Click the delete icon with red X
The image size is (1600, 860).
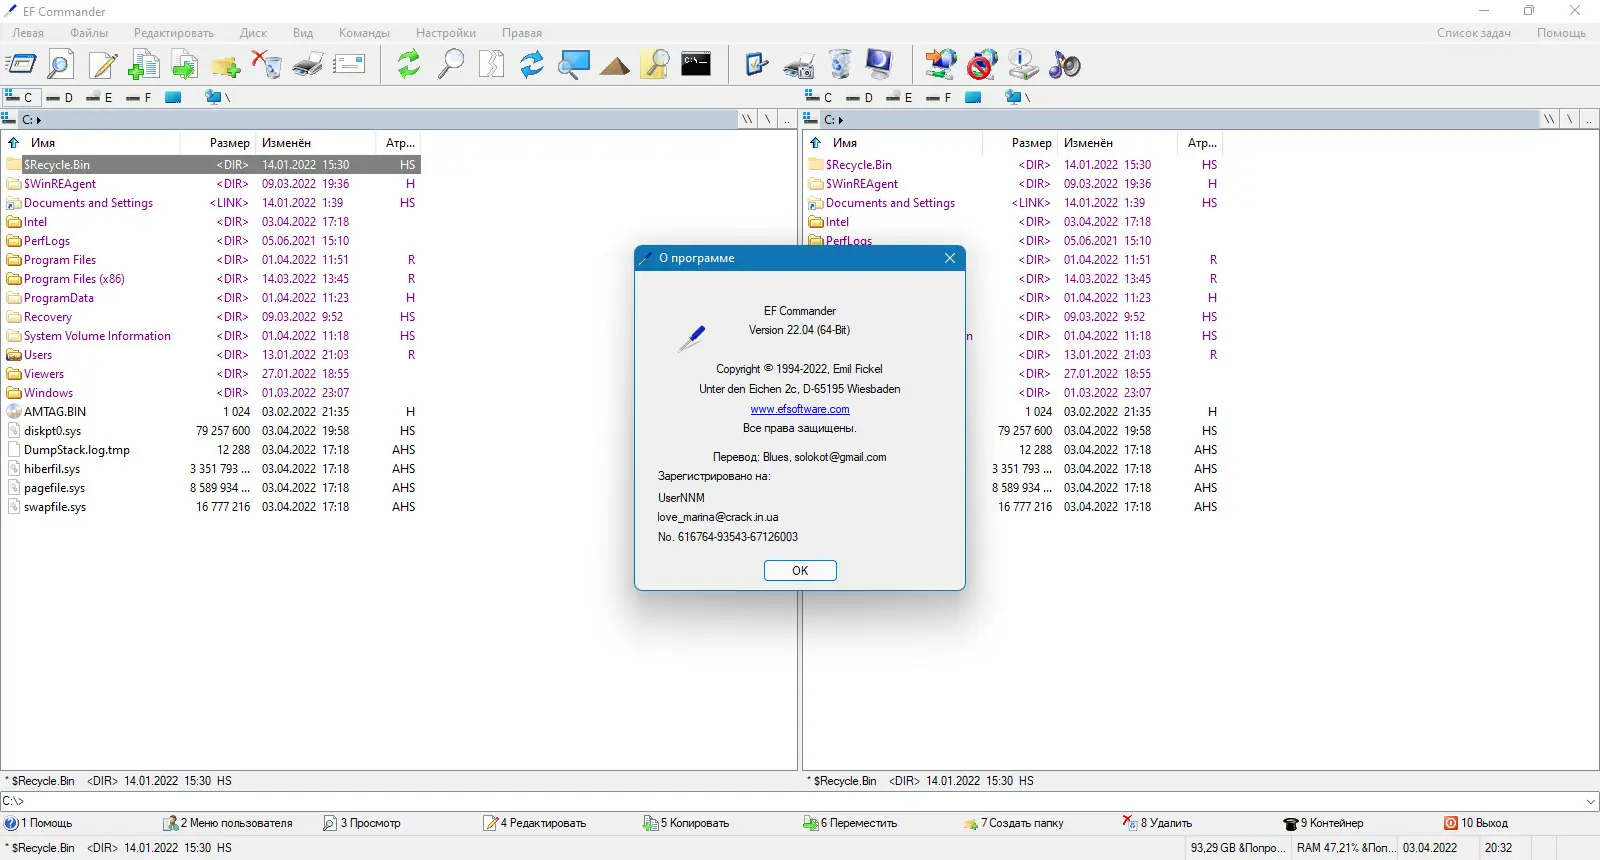(x=267, y=65)
